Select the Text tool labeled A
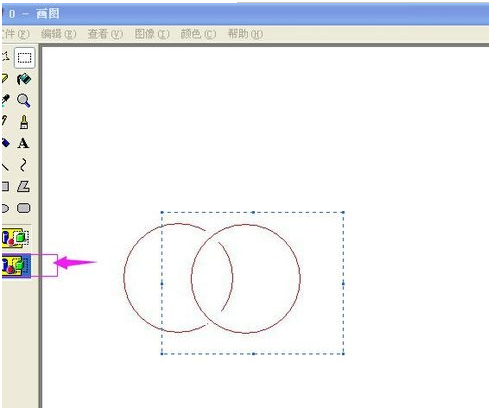The width and height of the screenshot is (491, 410). [23, 143]
